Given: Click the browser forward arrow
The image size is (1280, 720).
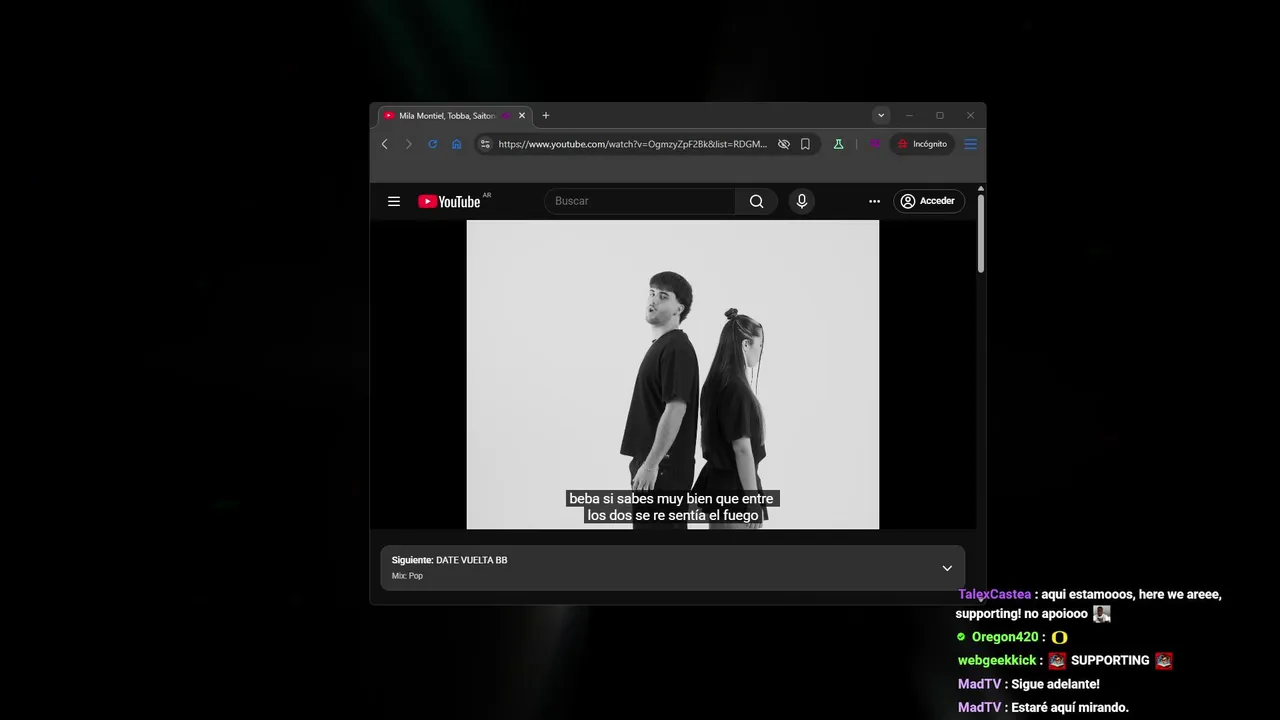Looking at the screenshot, I should [408, 144].
